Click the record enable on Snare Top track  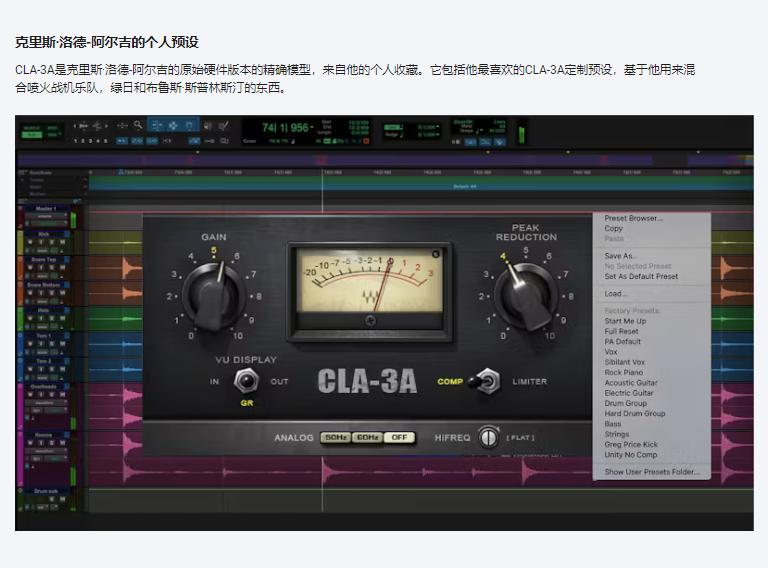[x=30, y=267]
